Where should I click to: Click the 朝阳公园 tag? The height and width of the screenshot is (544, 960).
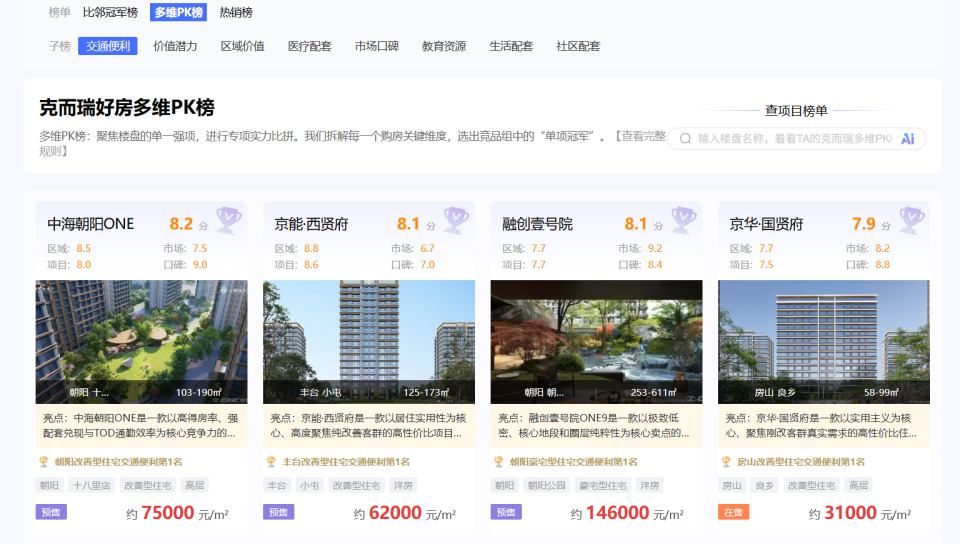(547, 485)
